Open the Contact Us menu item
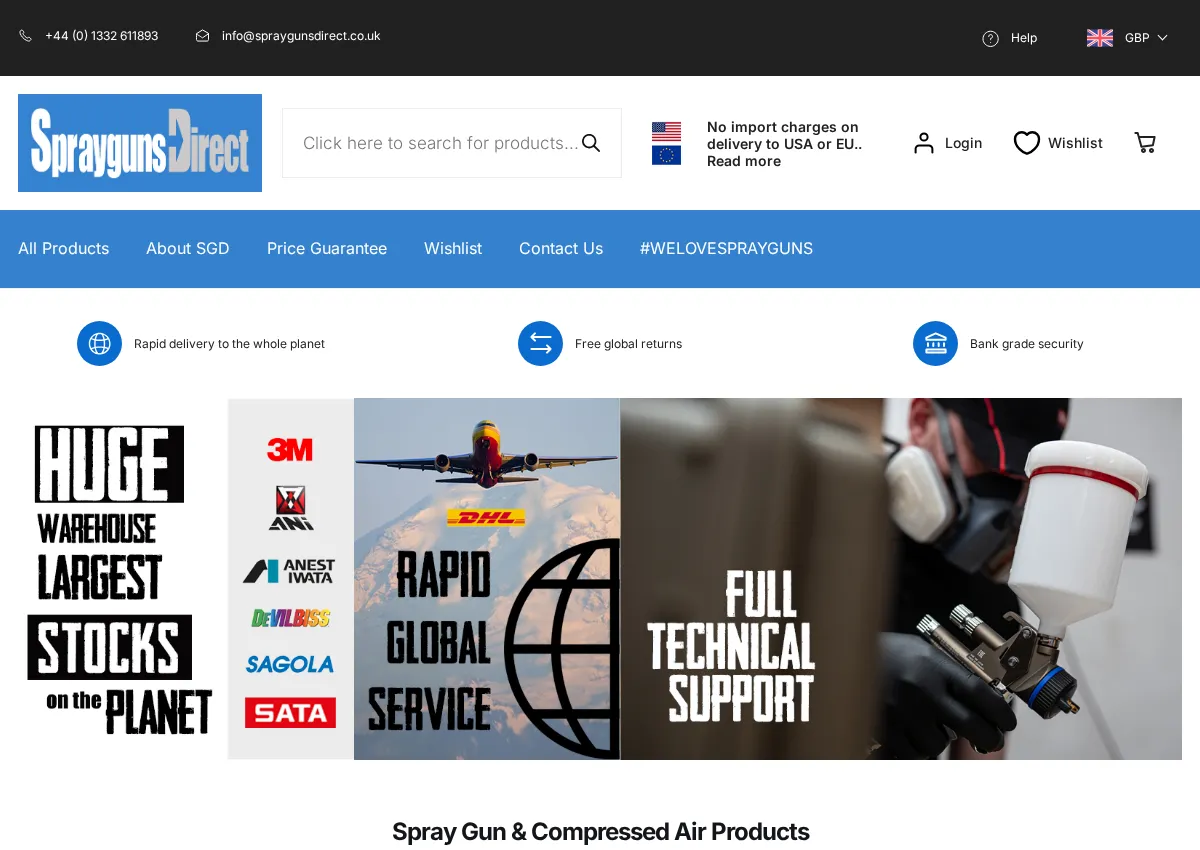The width and height of the screenshot is (1200, 850). (561, 248)
